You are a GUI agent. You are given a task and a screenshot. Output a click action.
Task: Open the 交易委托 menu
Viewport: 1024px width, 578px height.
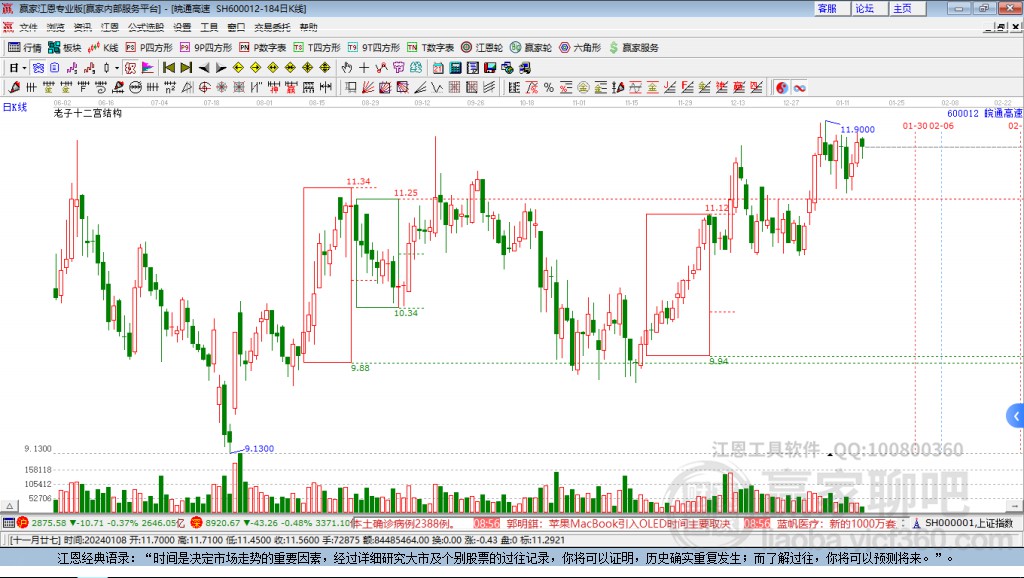pos(272,27)
